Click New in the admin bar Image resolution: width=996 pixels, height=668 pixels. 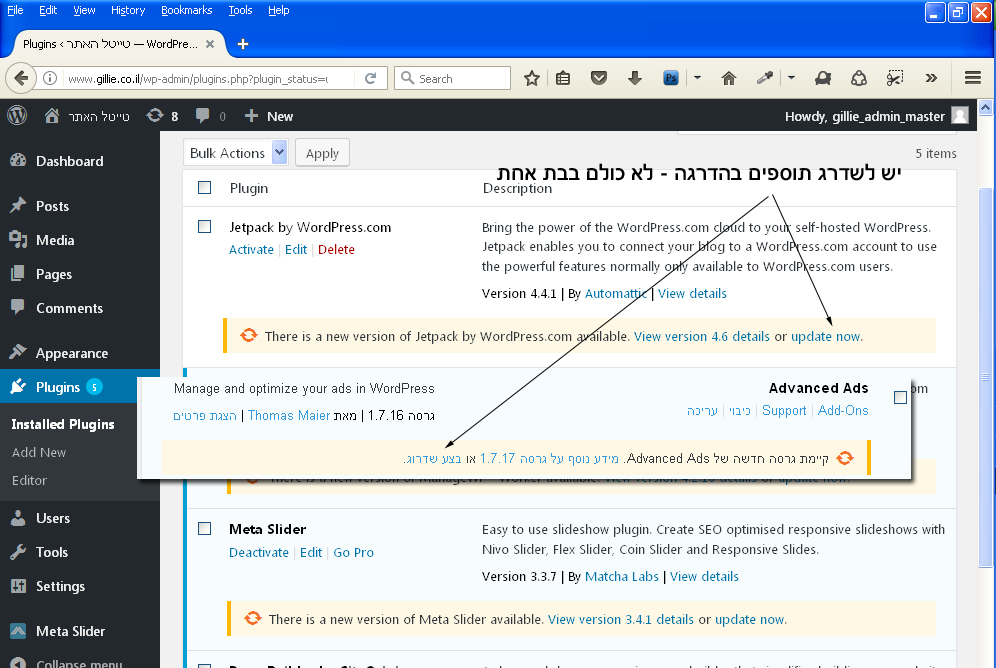(269, 116)
